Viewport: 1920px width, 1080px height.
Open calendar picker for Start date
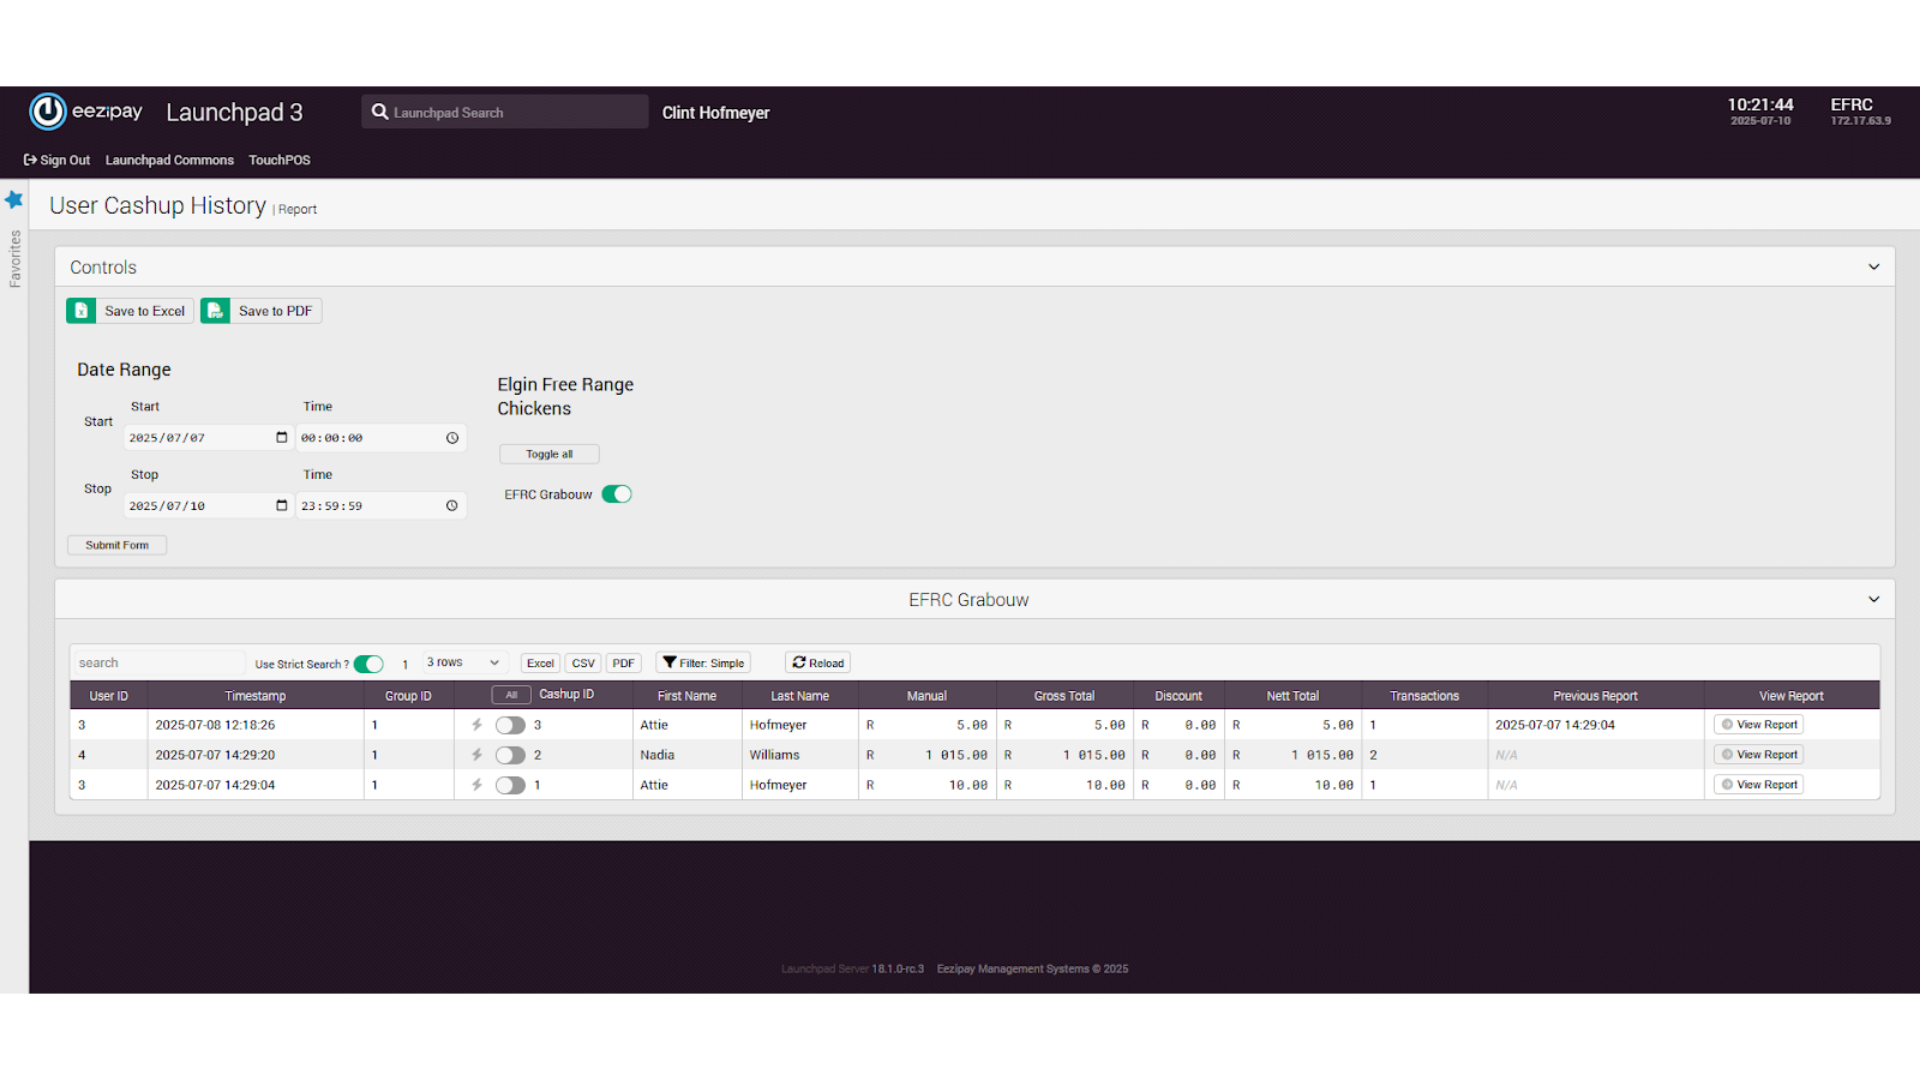click(x=281, y=437)
